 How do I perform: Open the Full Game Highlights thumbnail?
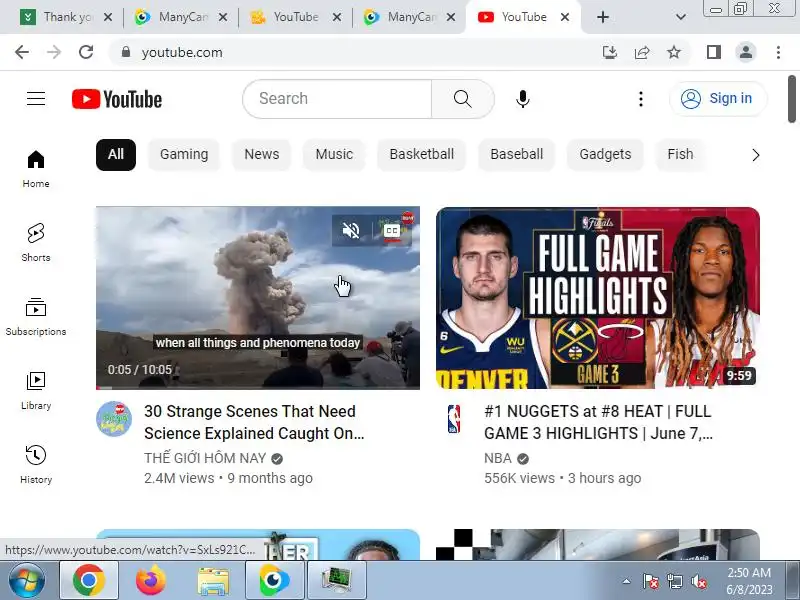(x=598, y=298)
